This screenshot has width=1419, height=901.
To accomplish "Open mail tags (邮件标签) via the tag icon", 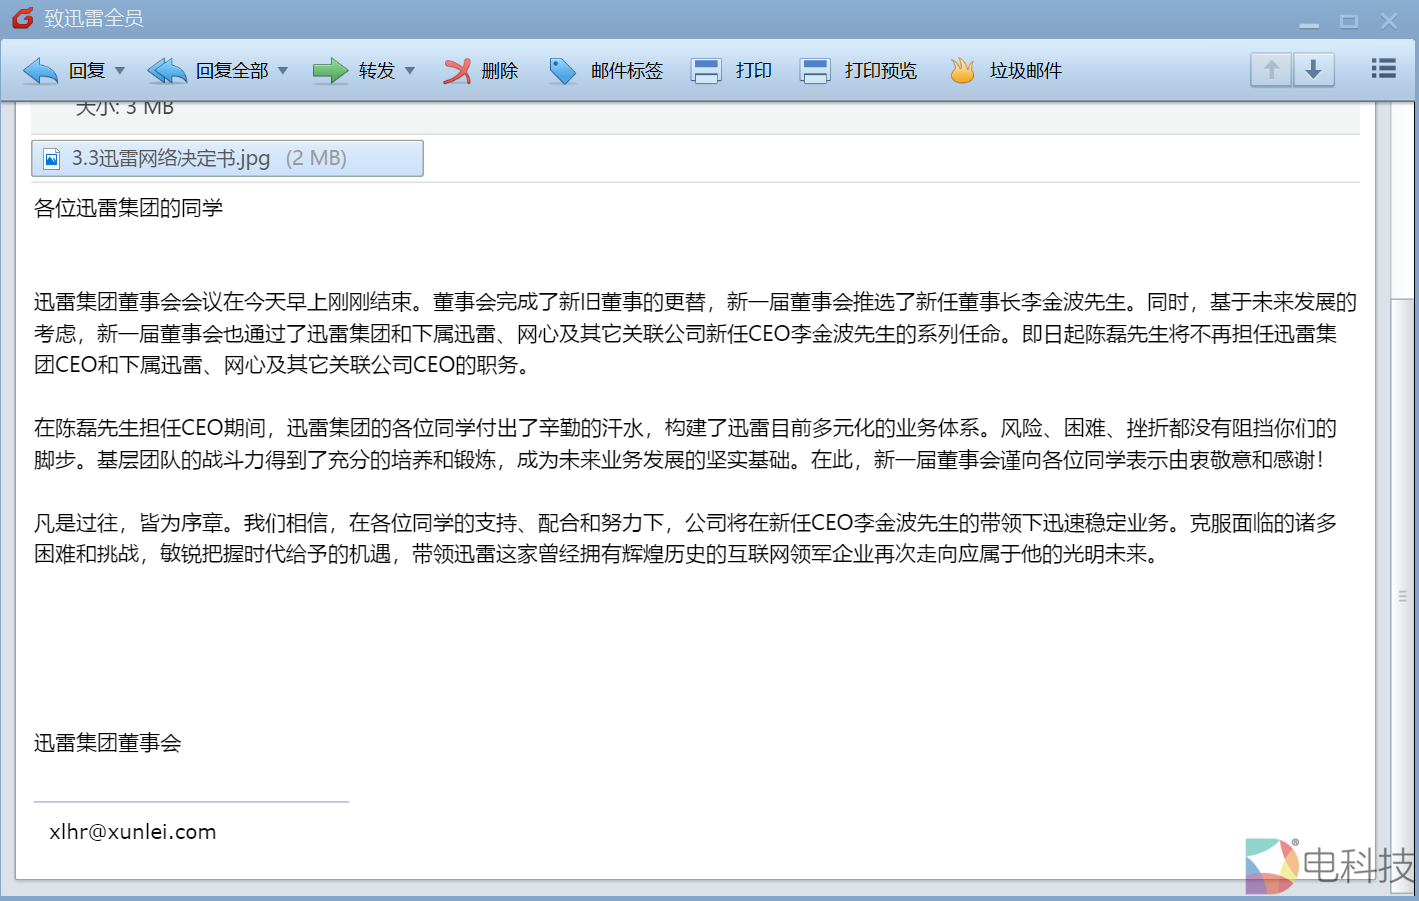I will coord(563,71).
